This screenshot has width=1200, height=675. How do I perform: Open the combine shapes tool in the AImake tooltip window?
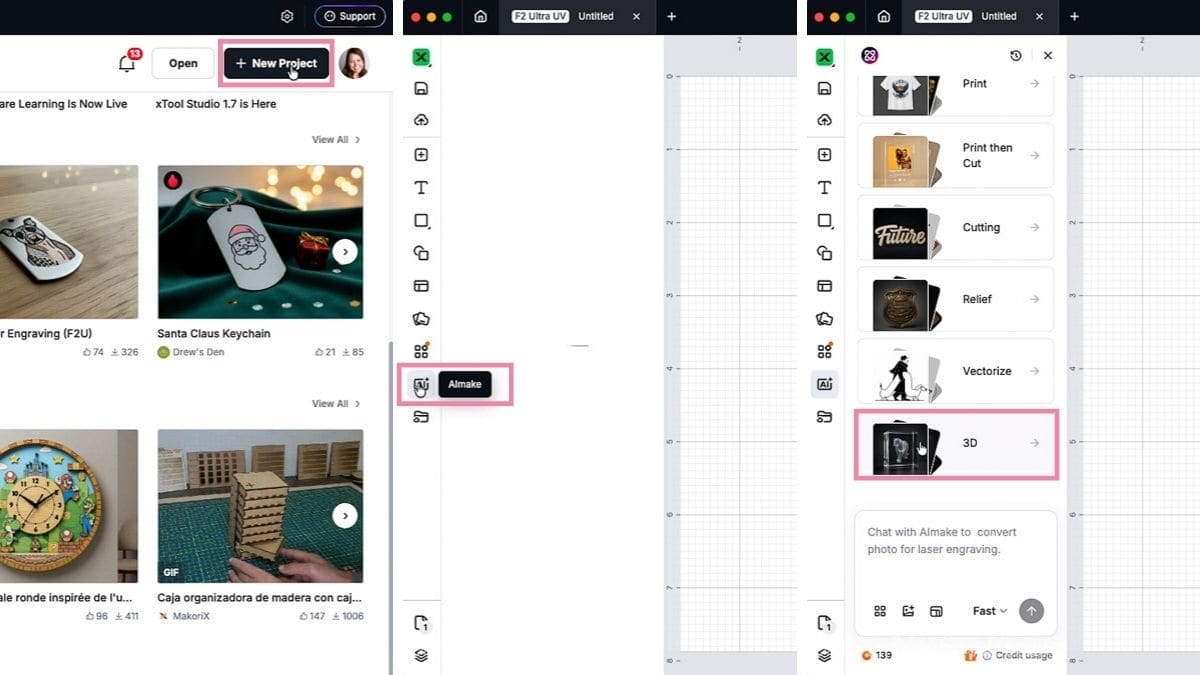(421, 253)
